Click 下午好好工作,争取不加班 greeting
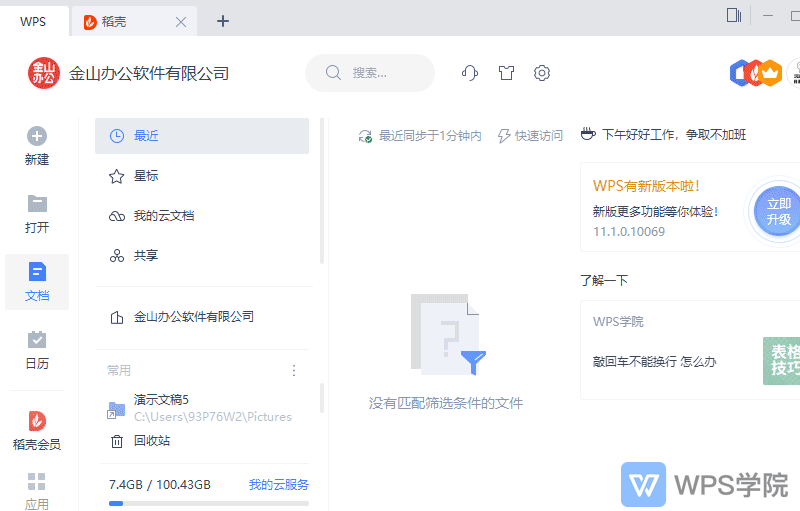Viewport: 800px width, 511px height. click(x=674, y=135)
